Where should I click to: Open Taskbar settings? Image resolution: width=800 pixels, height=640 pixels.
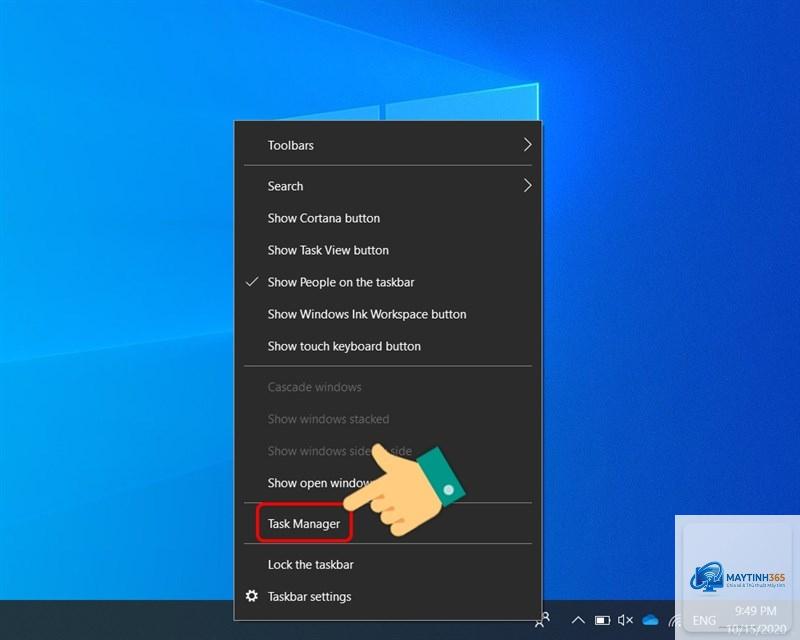(x=388, y=597)
